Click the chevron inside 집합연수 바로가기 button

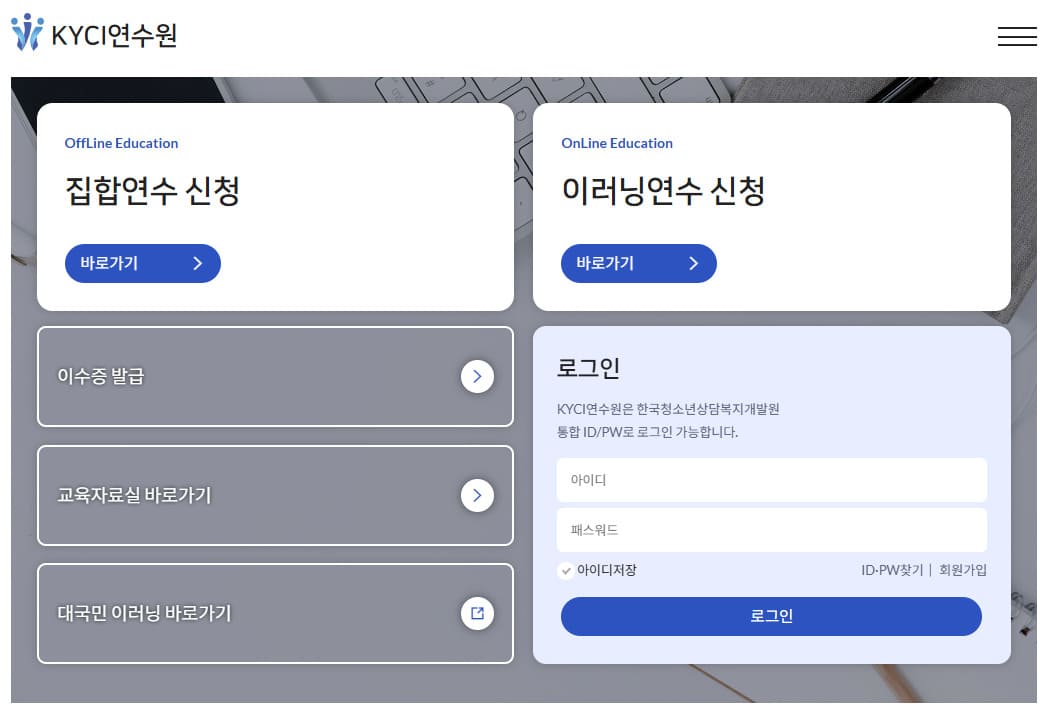197,263
